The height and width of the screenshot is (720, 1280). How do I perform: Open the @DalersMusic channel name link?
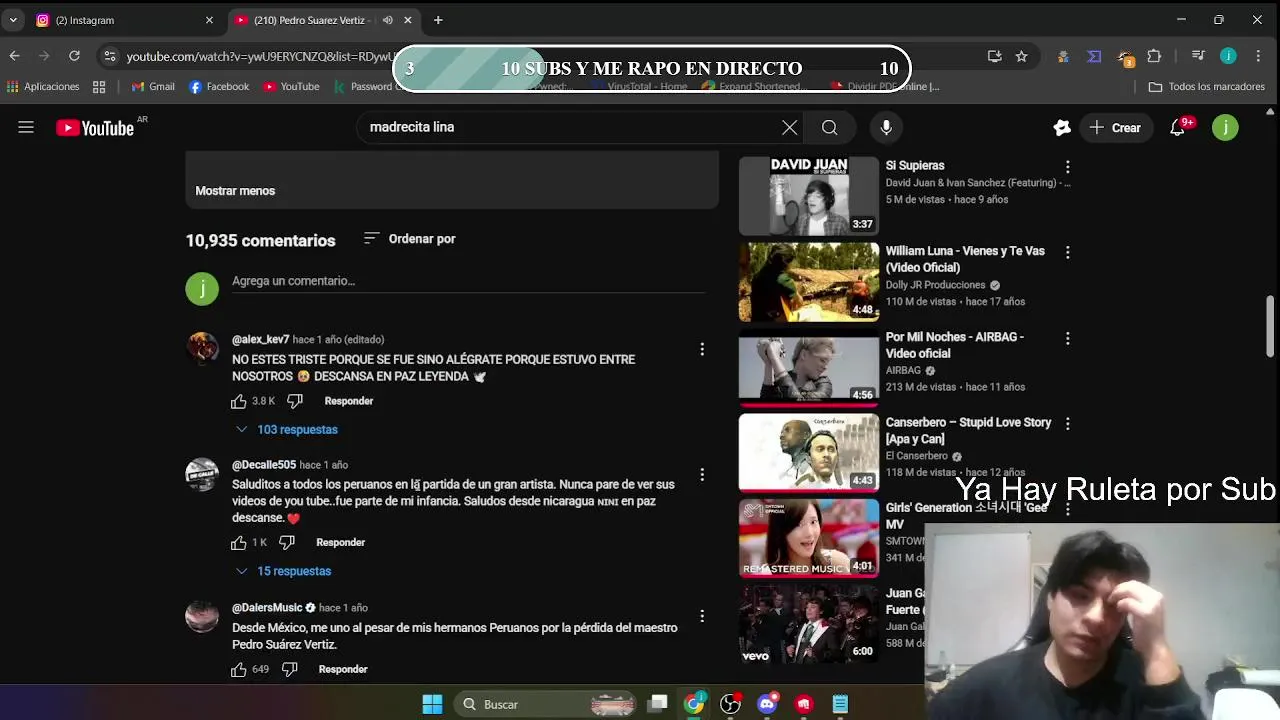click(x=267, y=608)
